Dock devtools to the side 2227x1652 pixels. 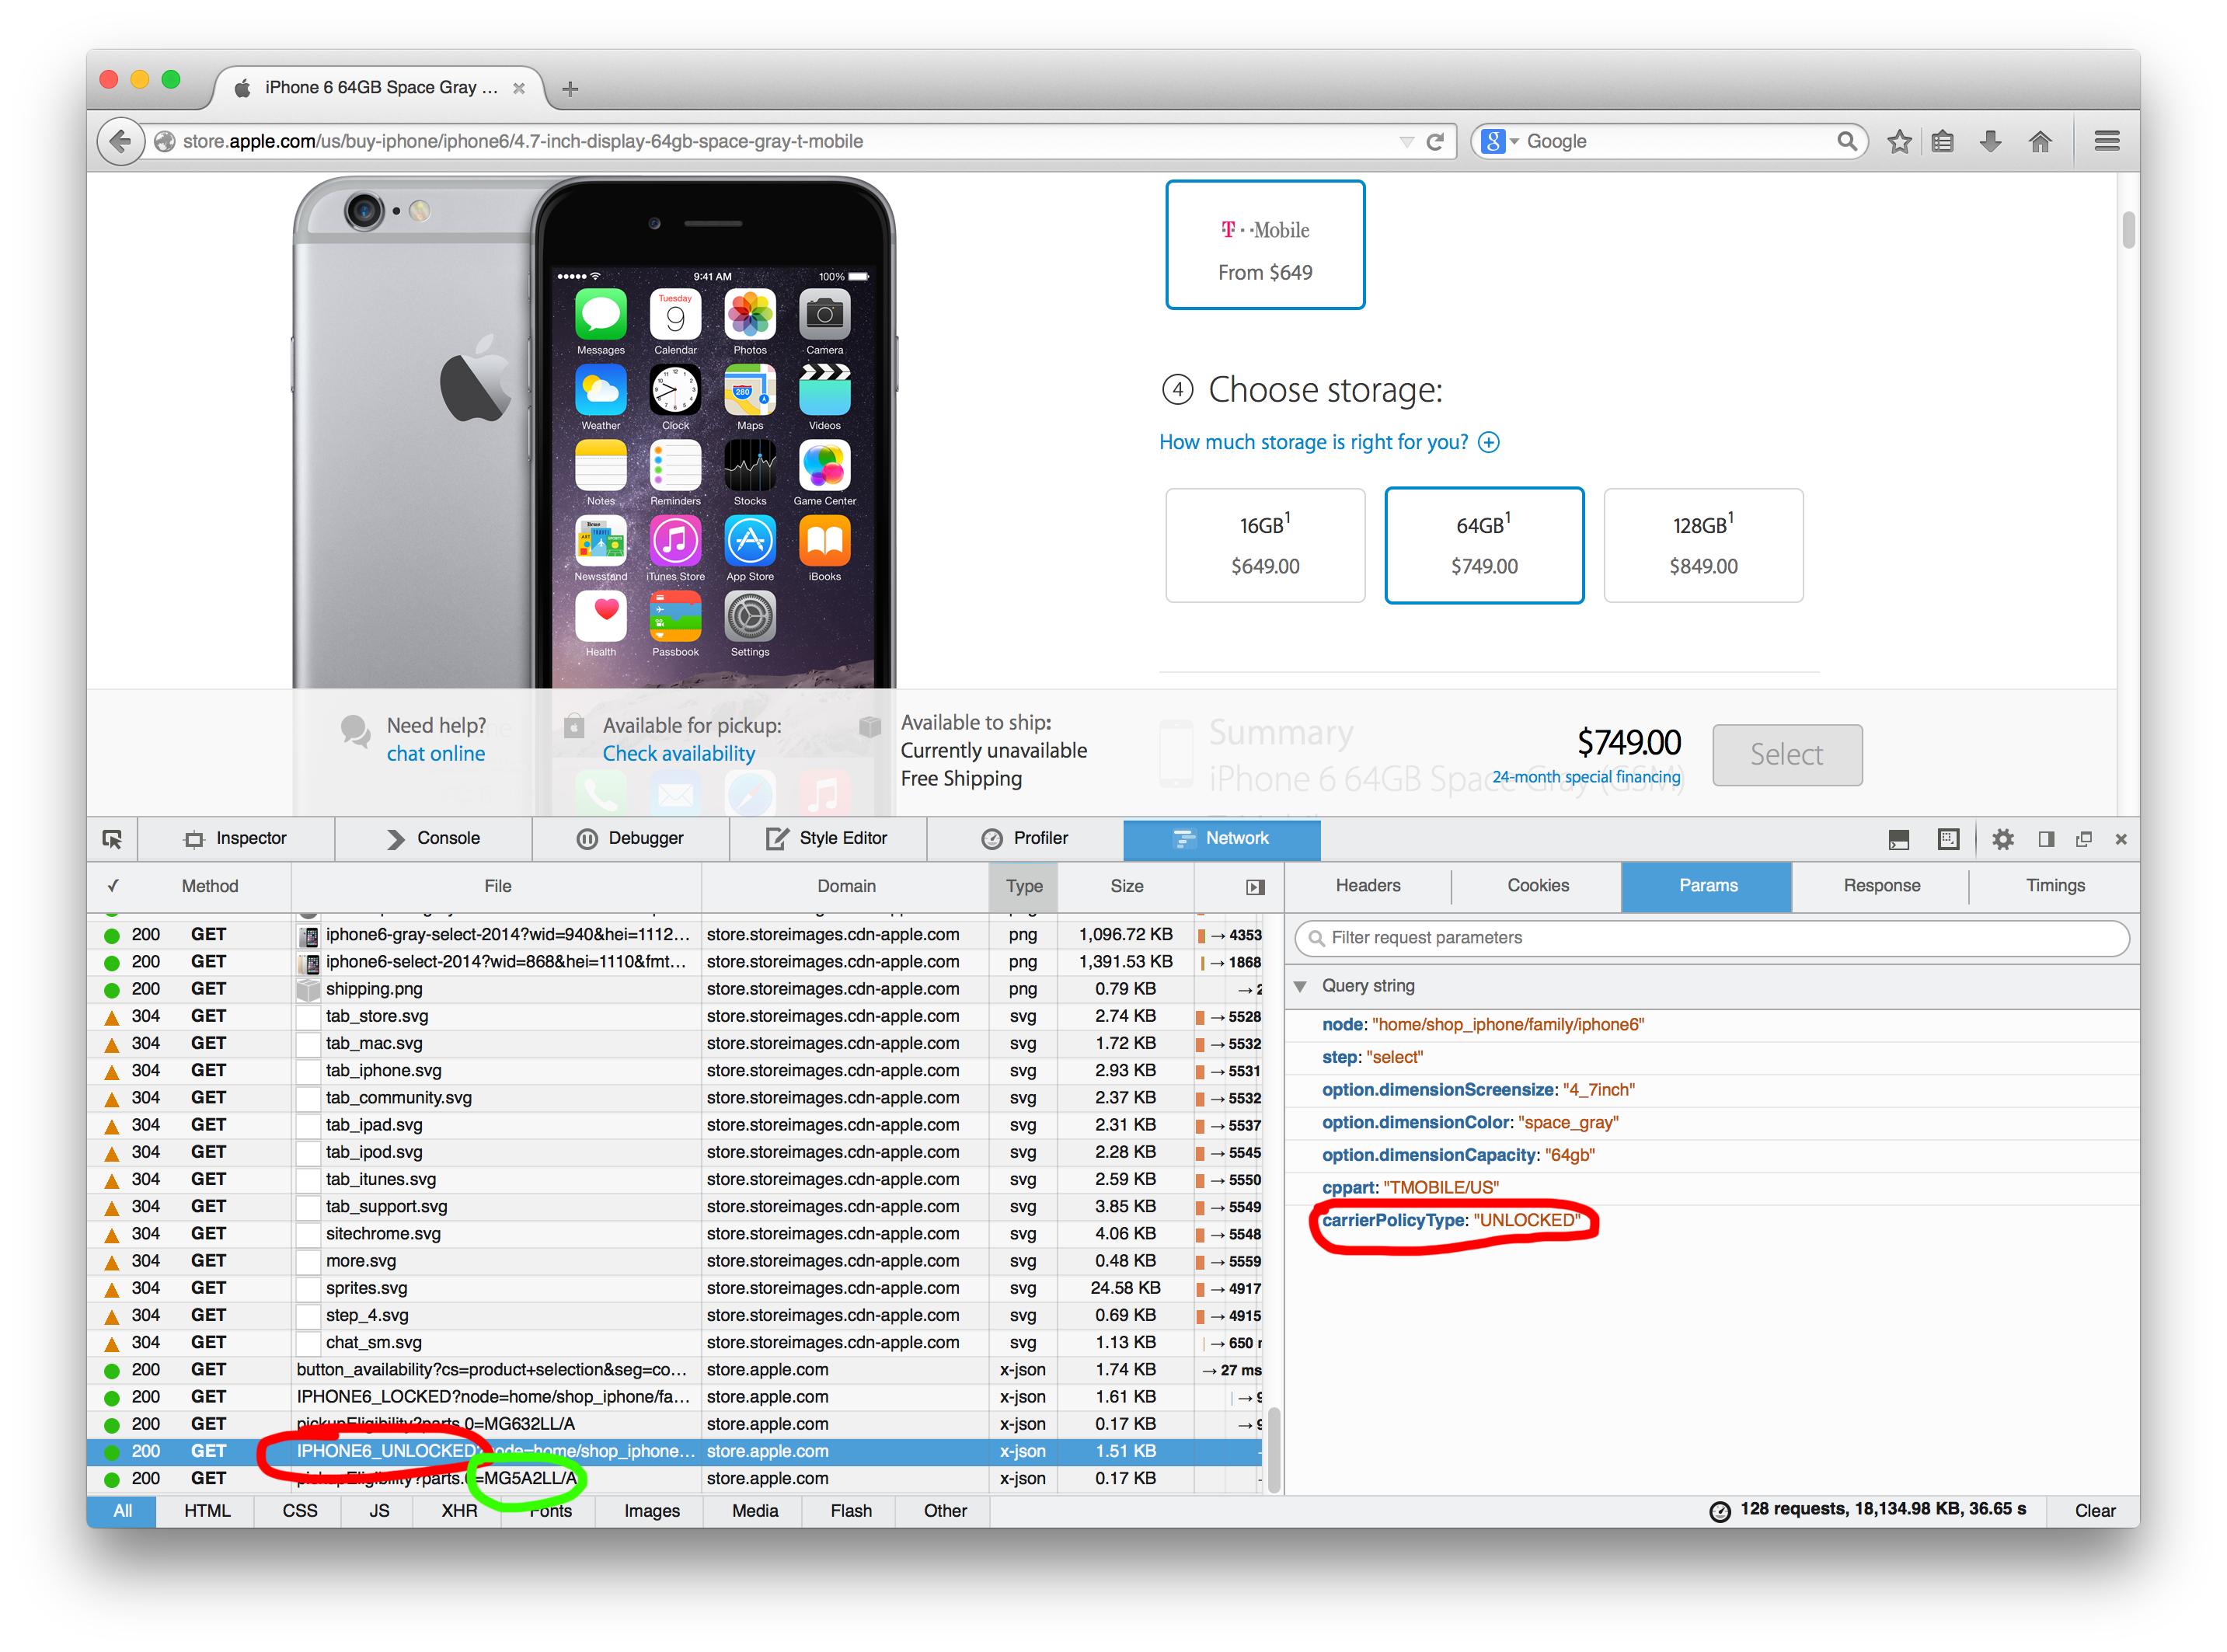2046,839
